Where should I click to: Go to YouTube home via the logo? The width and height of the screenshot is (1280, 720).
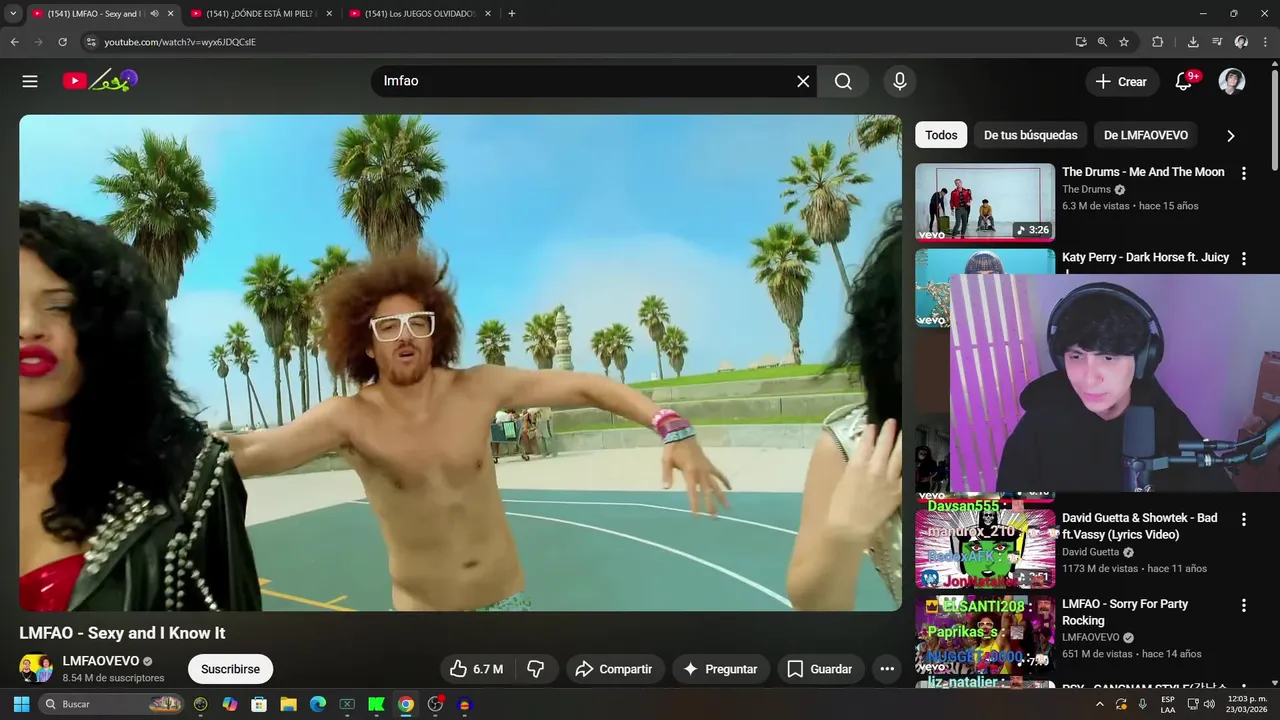click(x=100, y=81)
